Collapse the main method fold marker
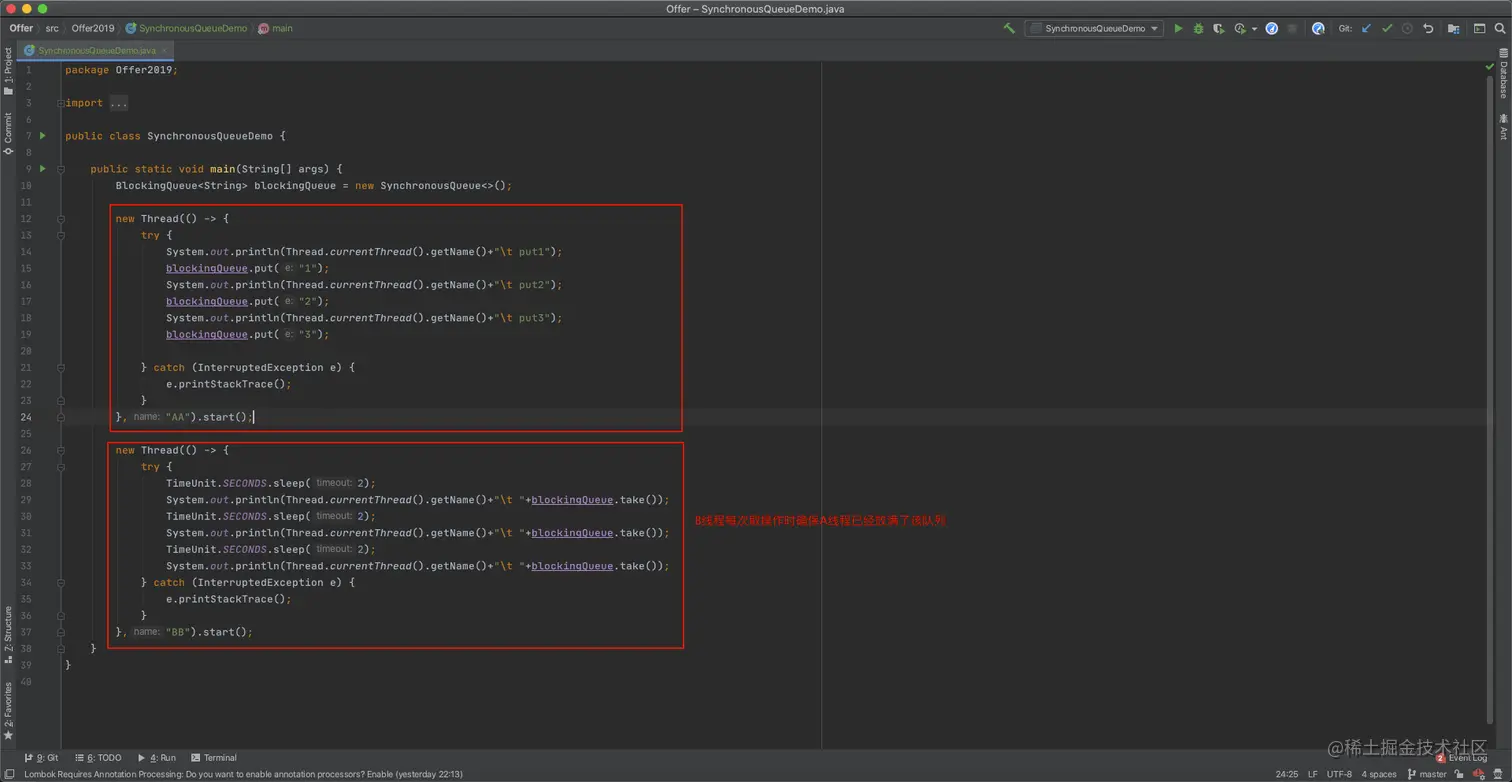The image size is (1512, 782). (x=61, y=169)
